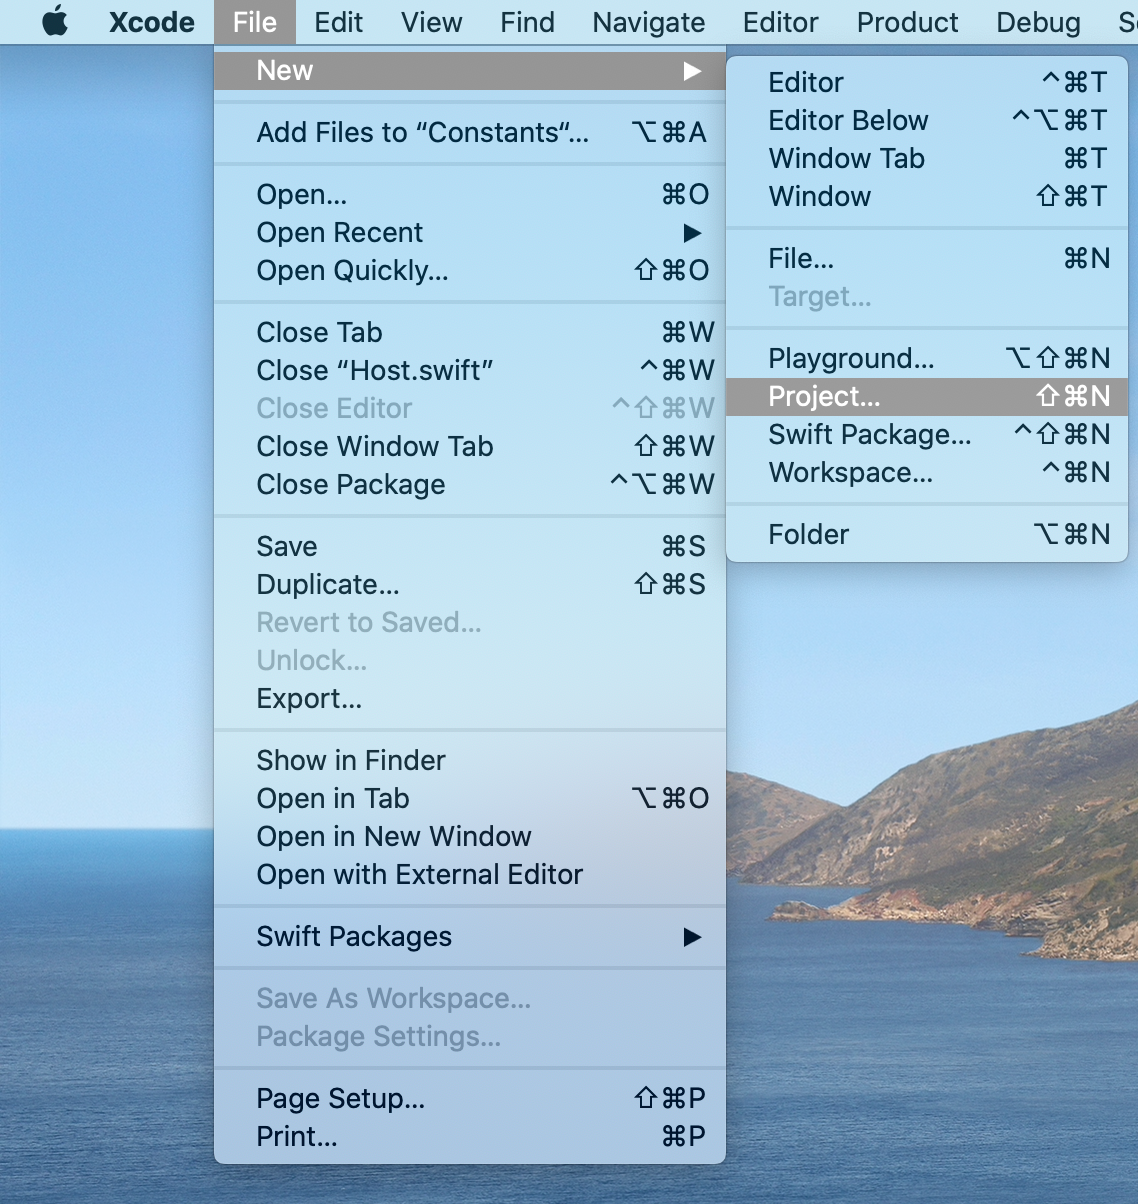Expand the New submenu item
The image size is (1138, 1204).
tap(470, 71)
